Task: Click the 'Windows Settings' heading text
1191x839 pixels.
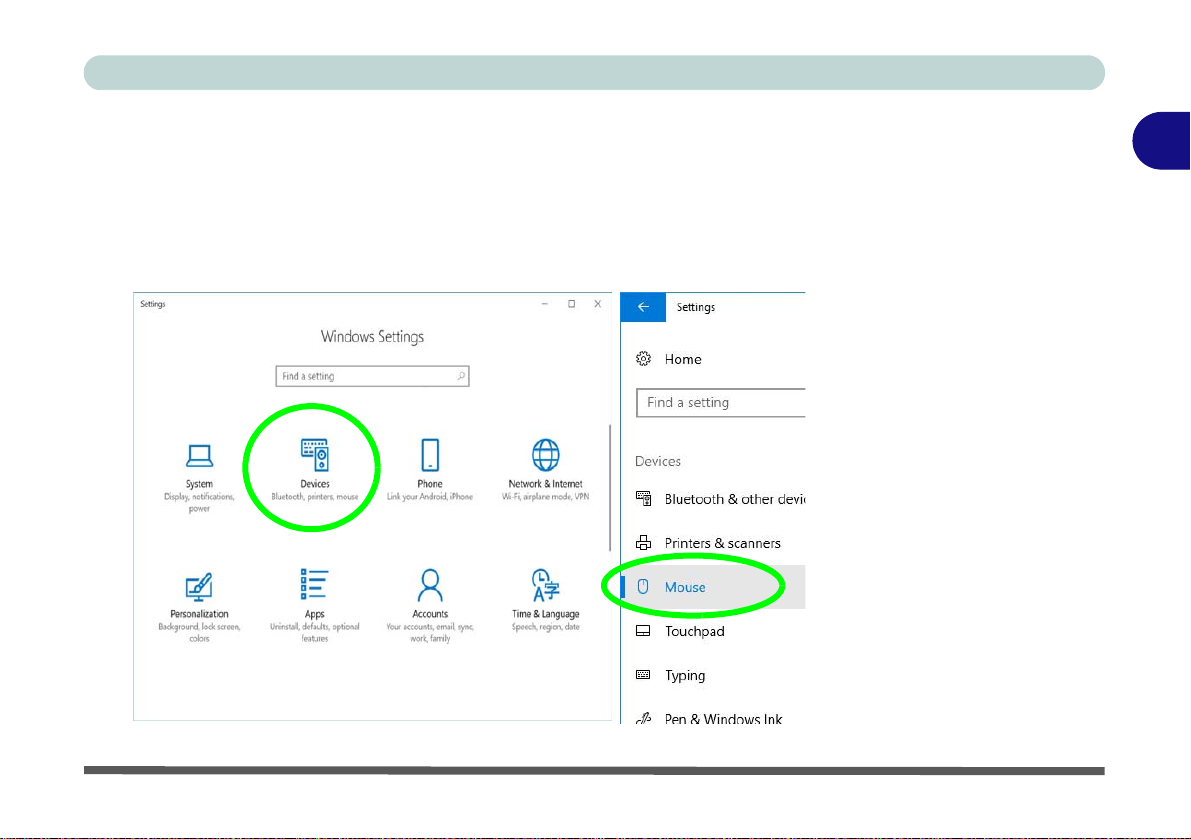Action: (x=372, y=336)
